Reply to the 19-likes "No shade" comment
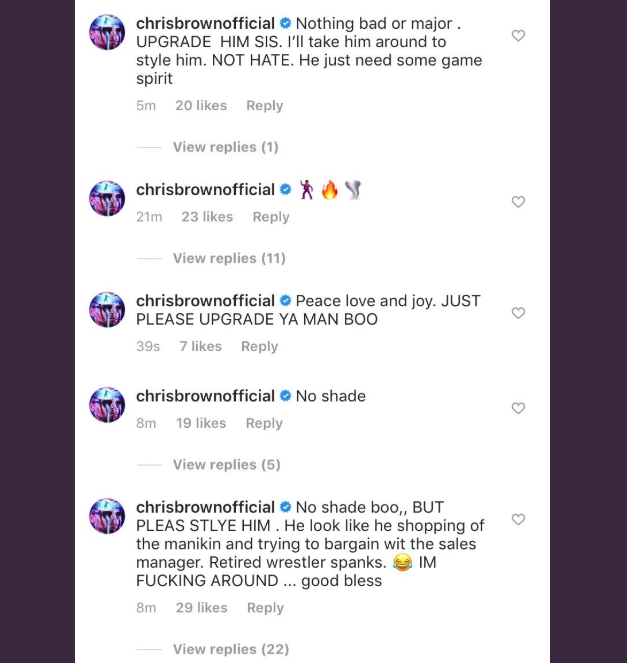This screenshot has width=627, height=663. tap(264, 423)
